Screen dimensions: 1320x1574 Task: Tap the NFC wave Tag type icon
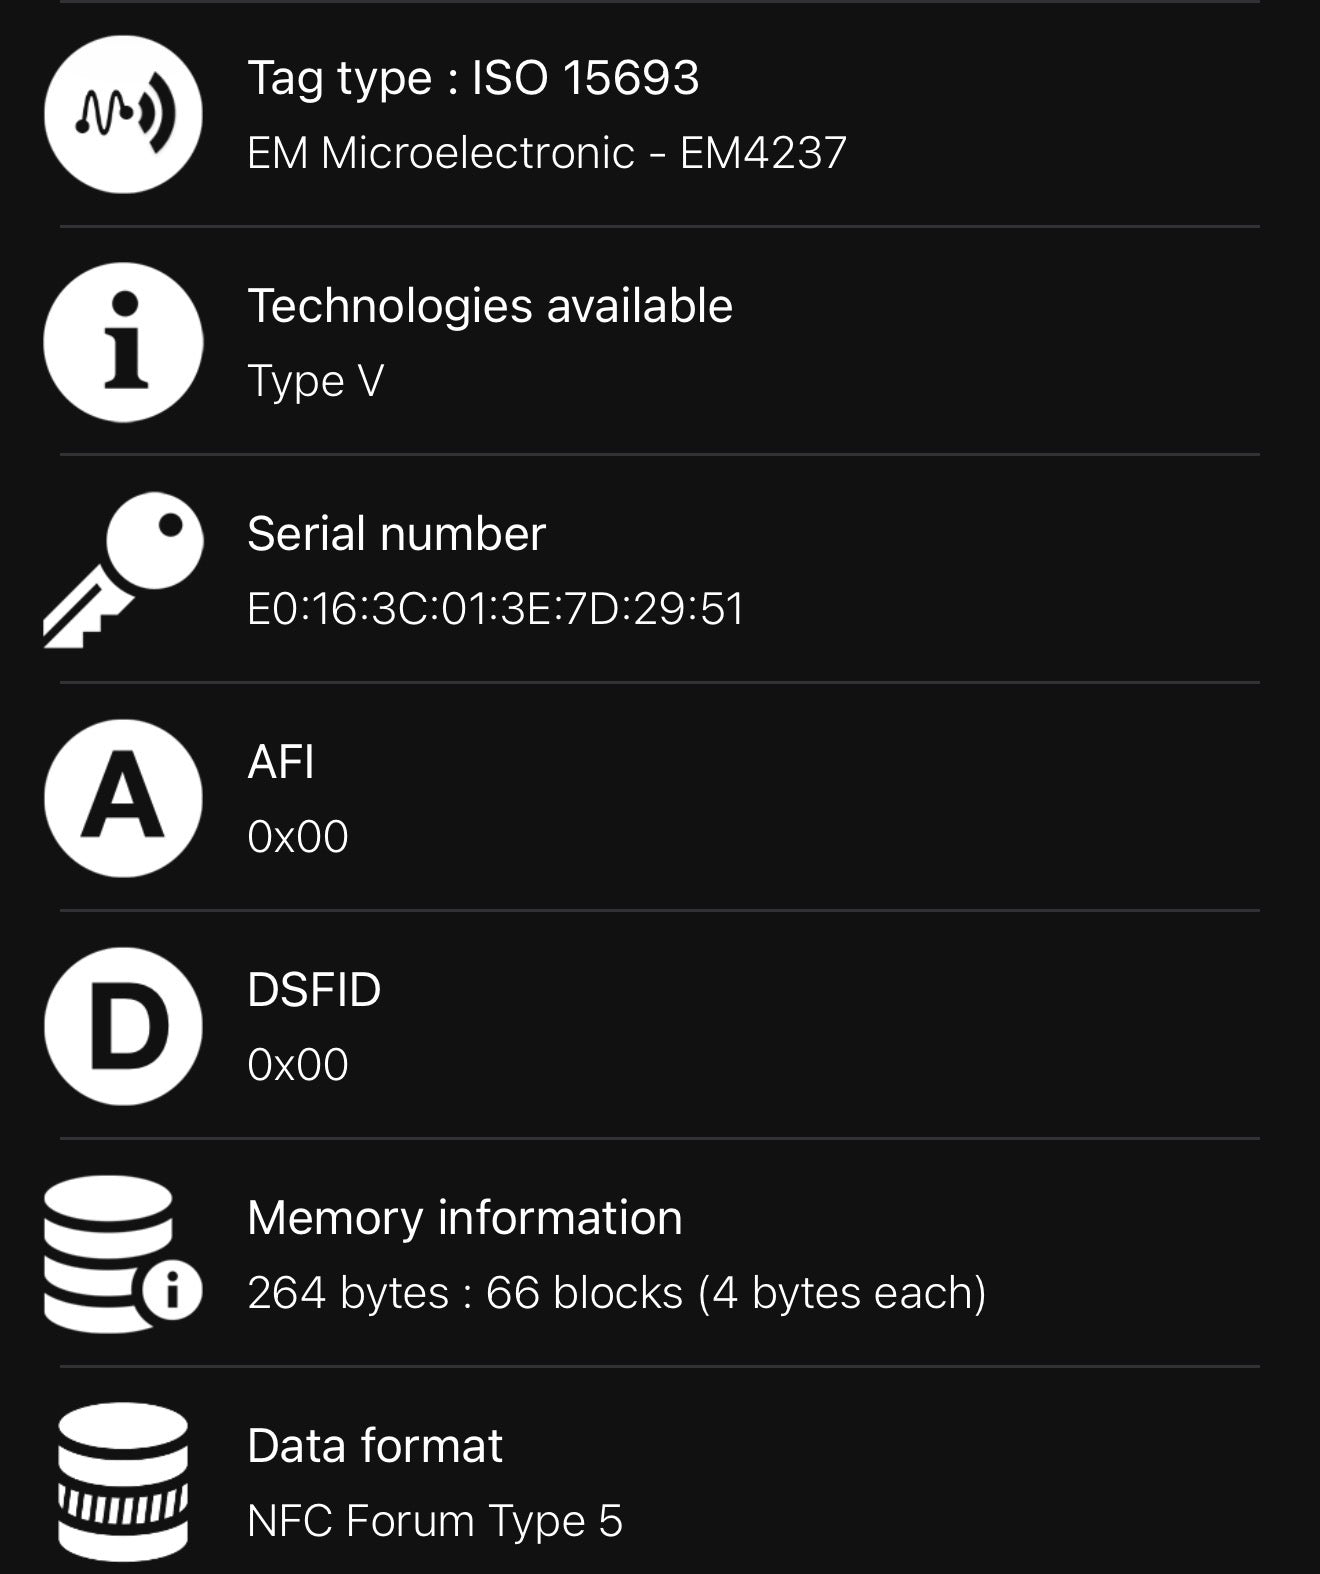123,114
